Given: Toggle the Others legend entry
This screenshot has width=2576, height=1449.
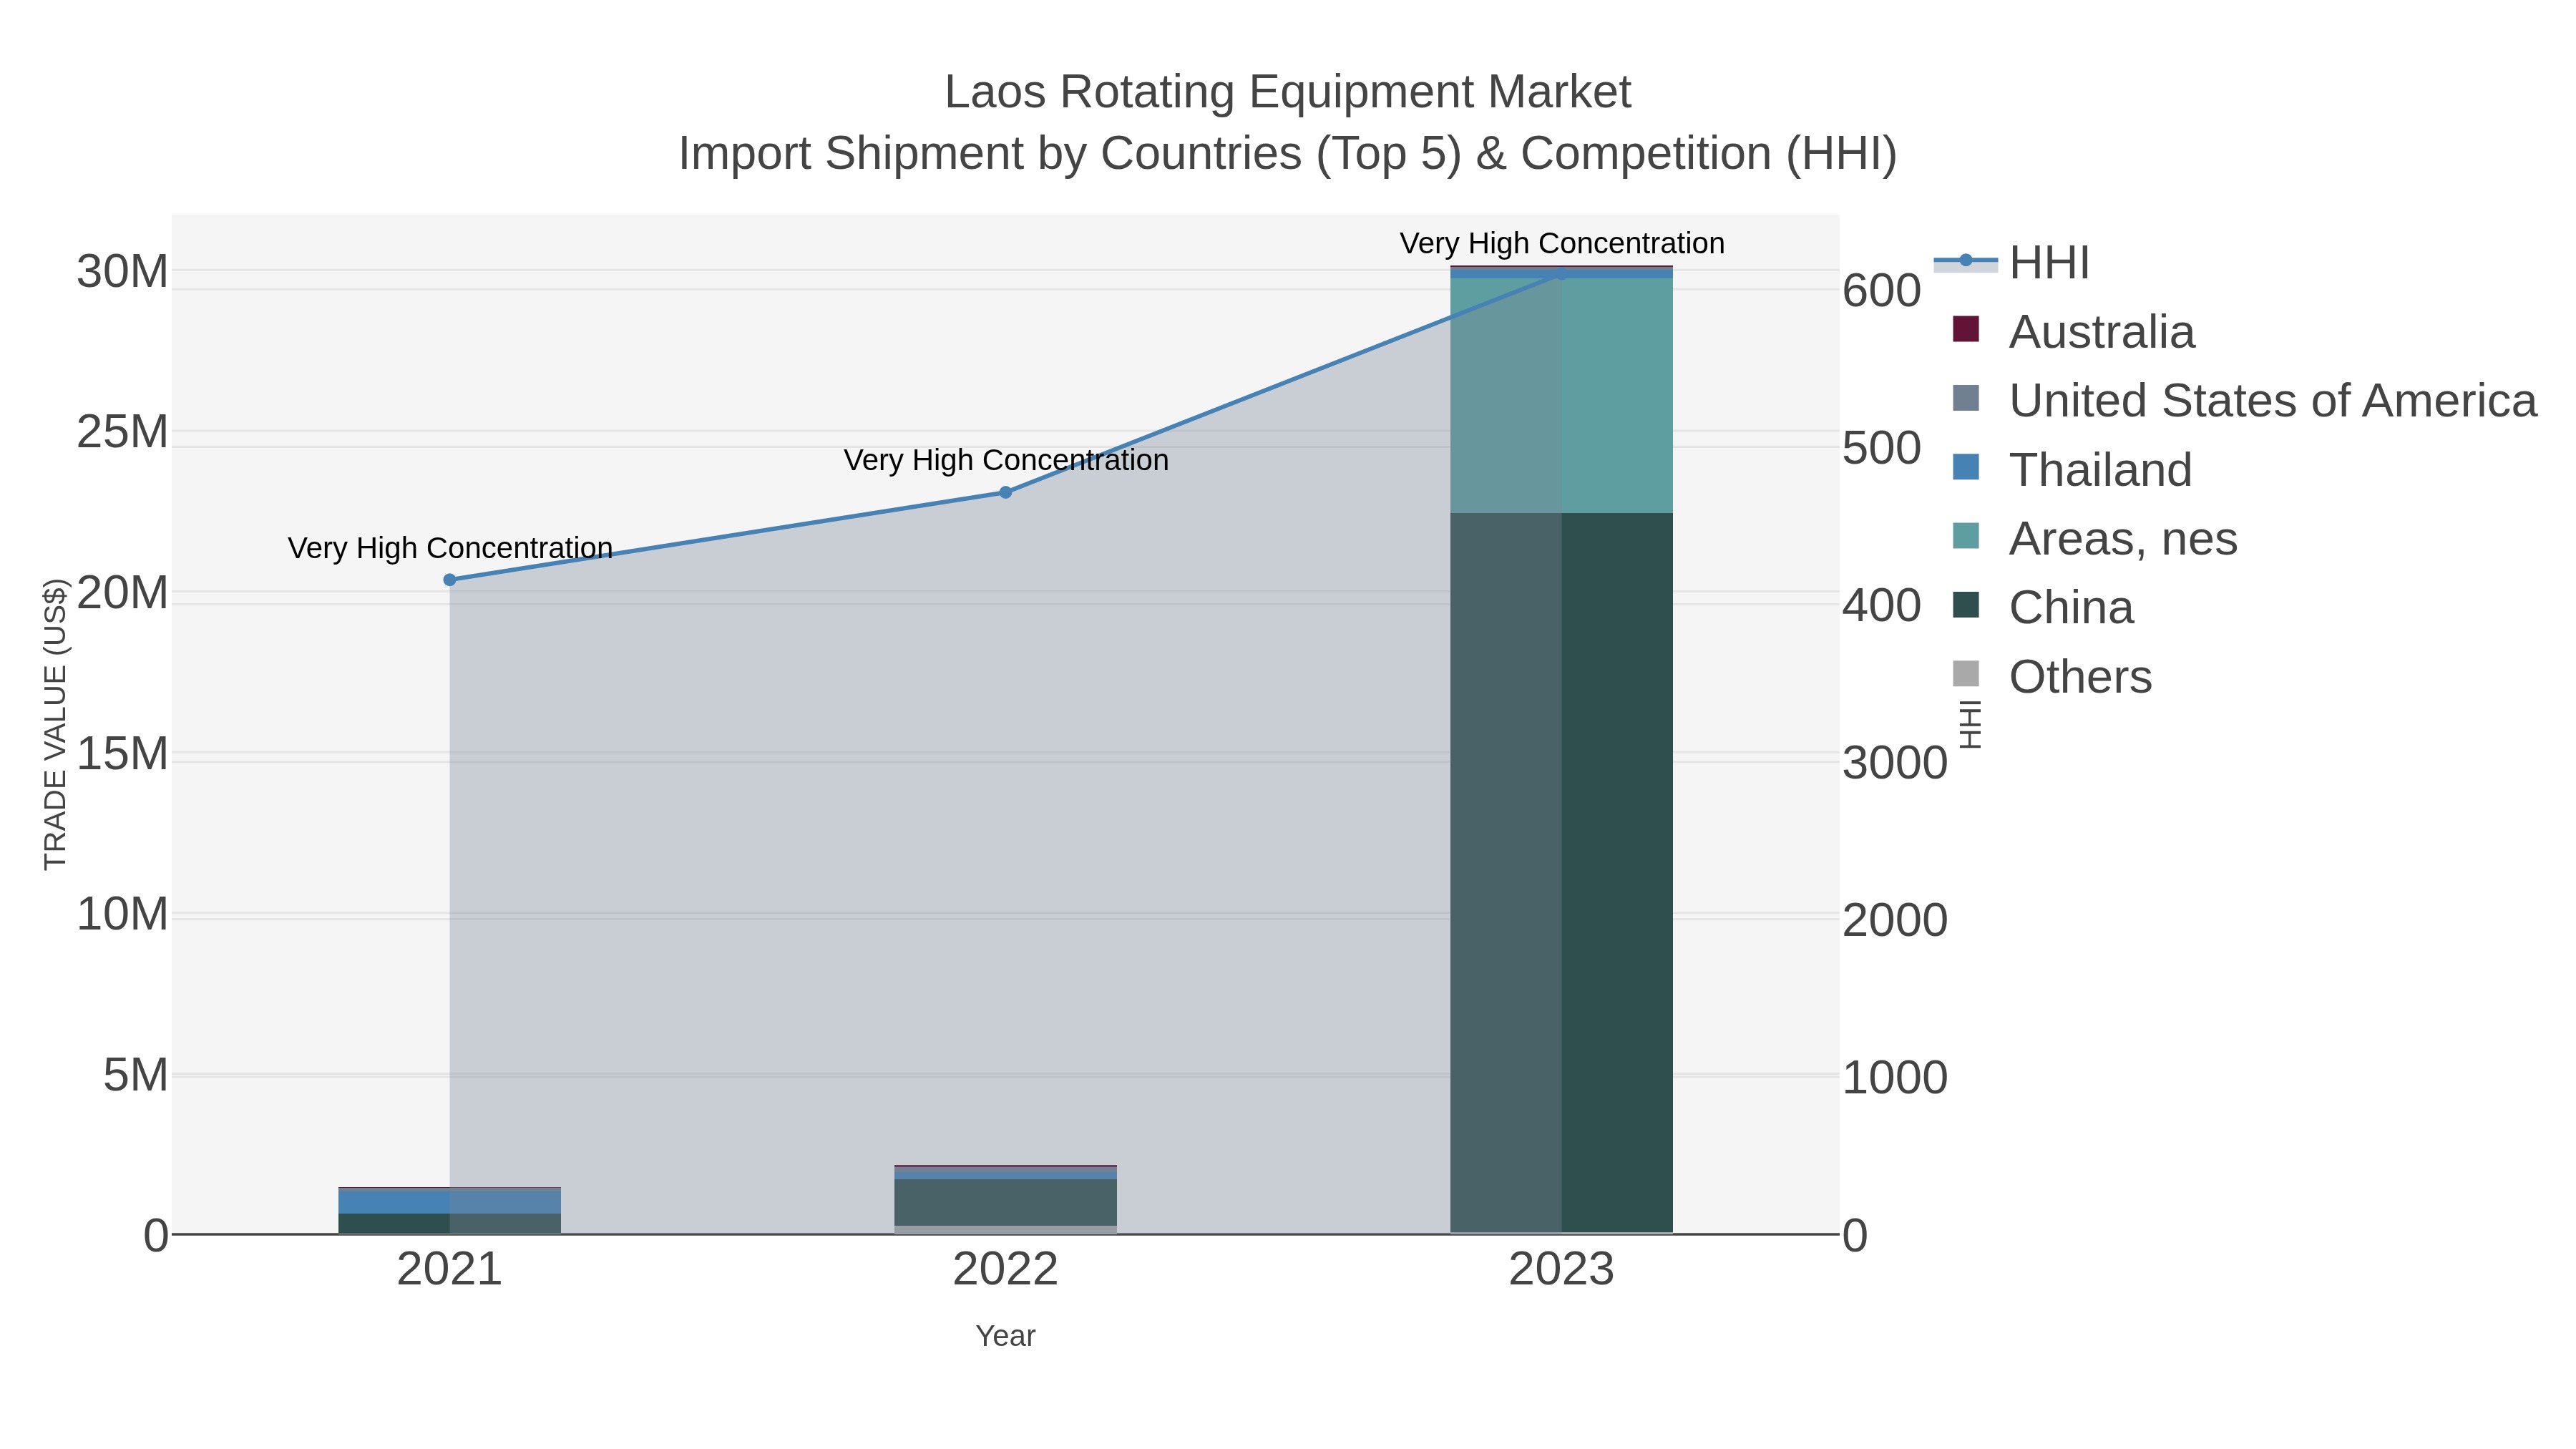Looking at the screenshot, I should (x=2051, y=676).
